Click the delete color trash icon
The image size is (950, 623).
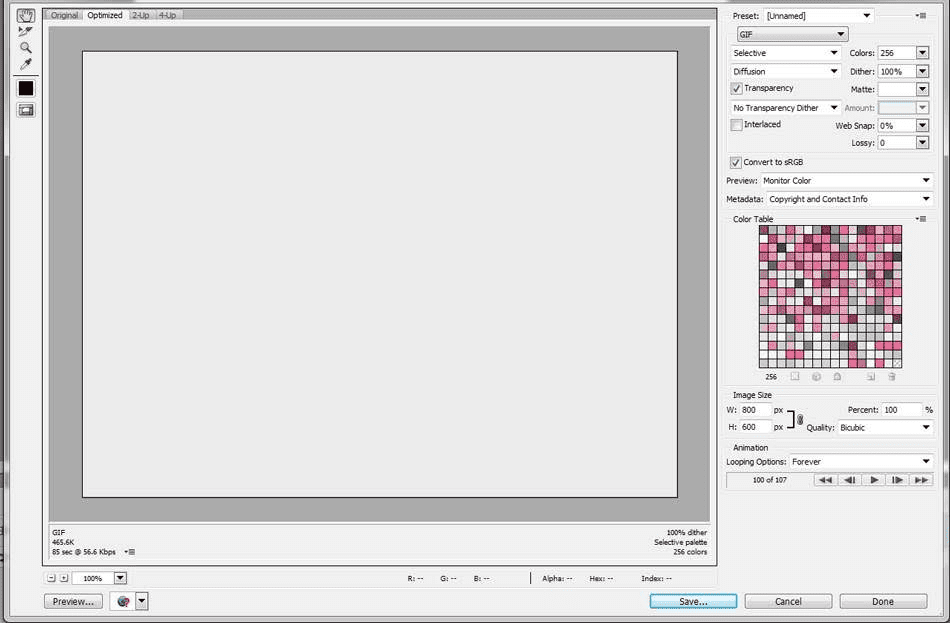892,377
